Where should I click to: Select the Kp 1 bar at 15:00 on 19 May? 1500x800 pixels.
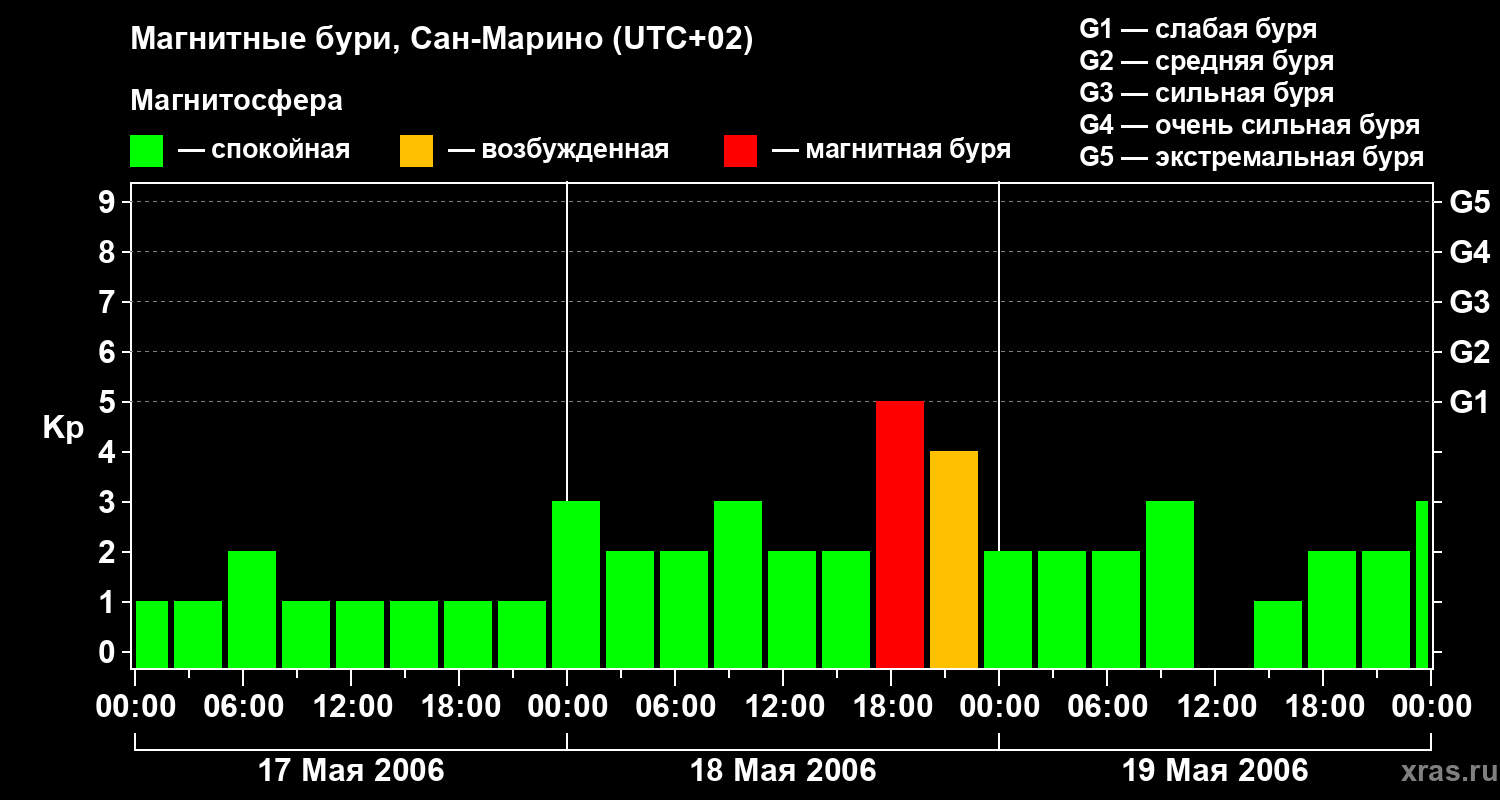[x=1278, y=635]
